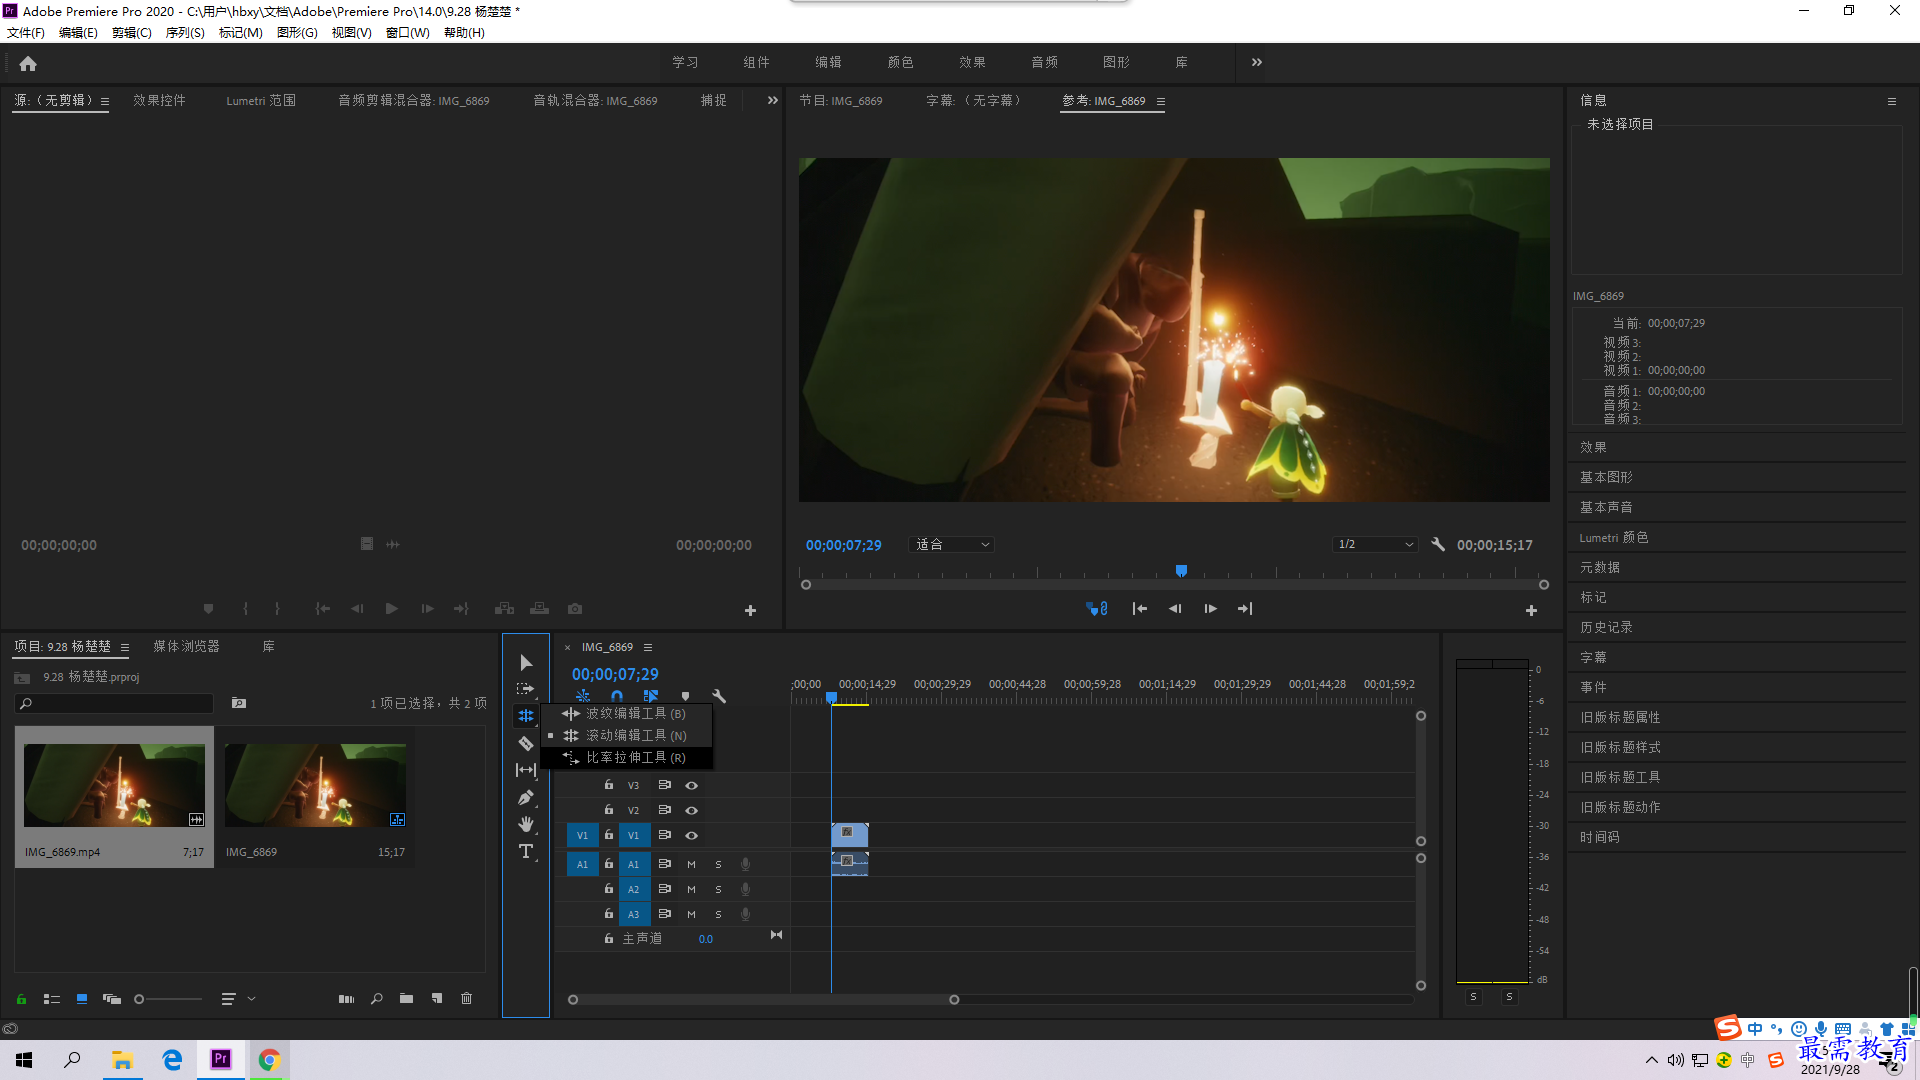Viewport: 1920px width, 1080px height.
Task: Click automate to sequence icon
Action: tap(346, 998)
